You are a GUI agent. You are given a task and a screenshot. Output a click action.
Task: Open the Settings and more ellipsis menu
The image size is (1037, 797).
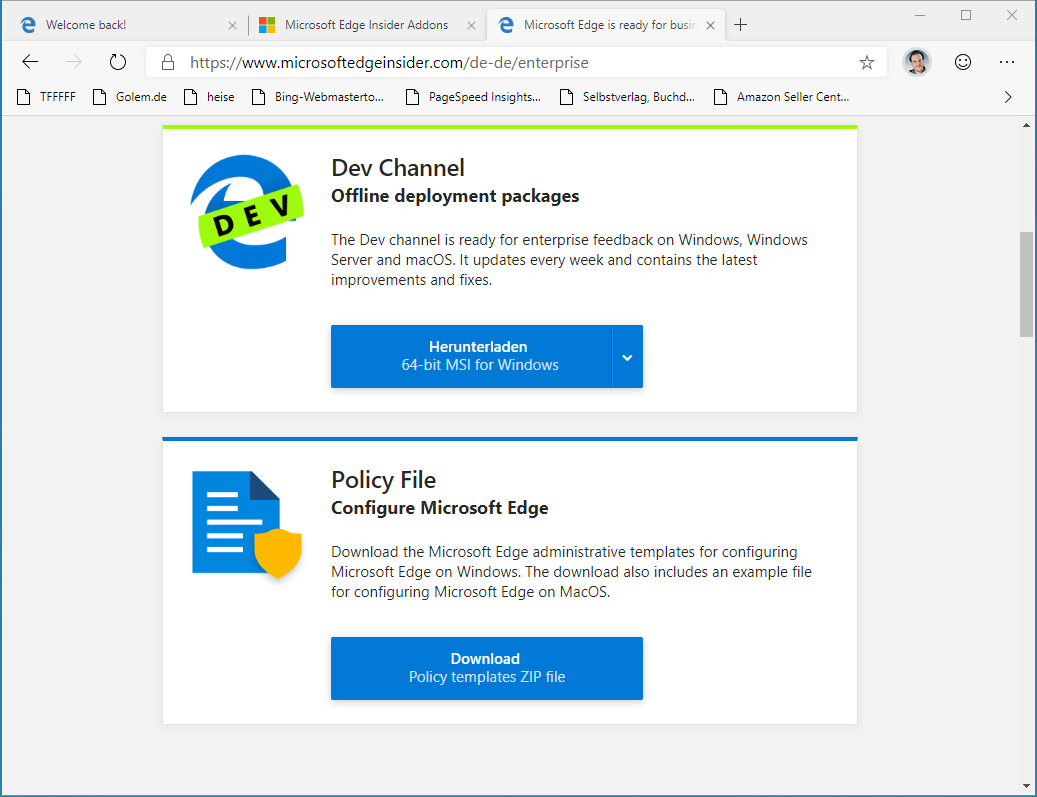point(1007,62)
